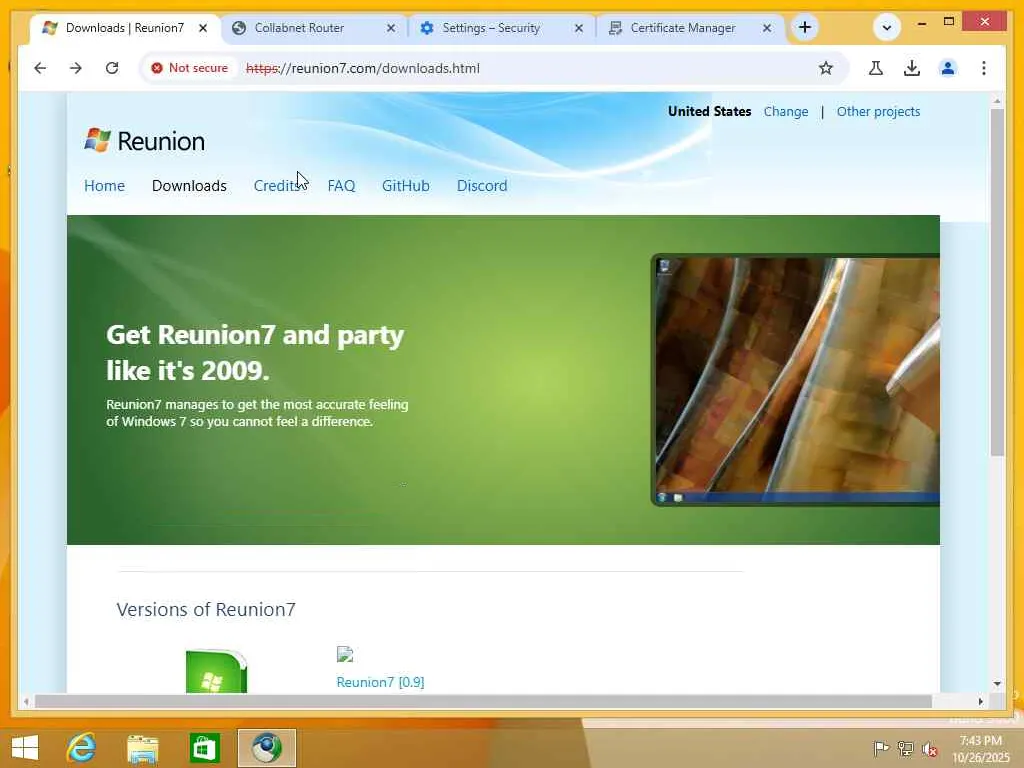Go back using the browser back arrow
The width and height of the screenshot is (1024, 768).
(x=40, y=68)
